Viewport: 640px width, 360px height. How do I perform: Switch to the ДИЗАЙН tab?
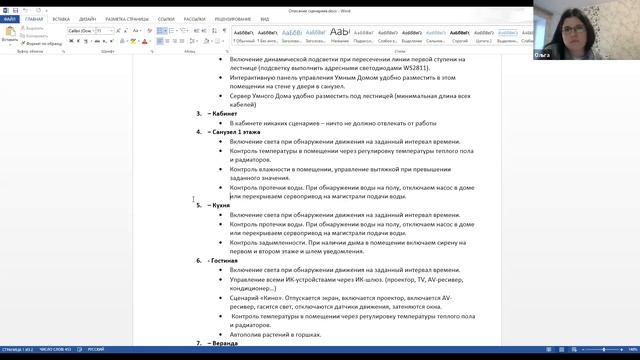point(87,19)
